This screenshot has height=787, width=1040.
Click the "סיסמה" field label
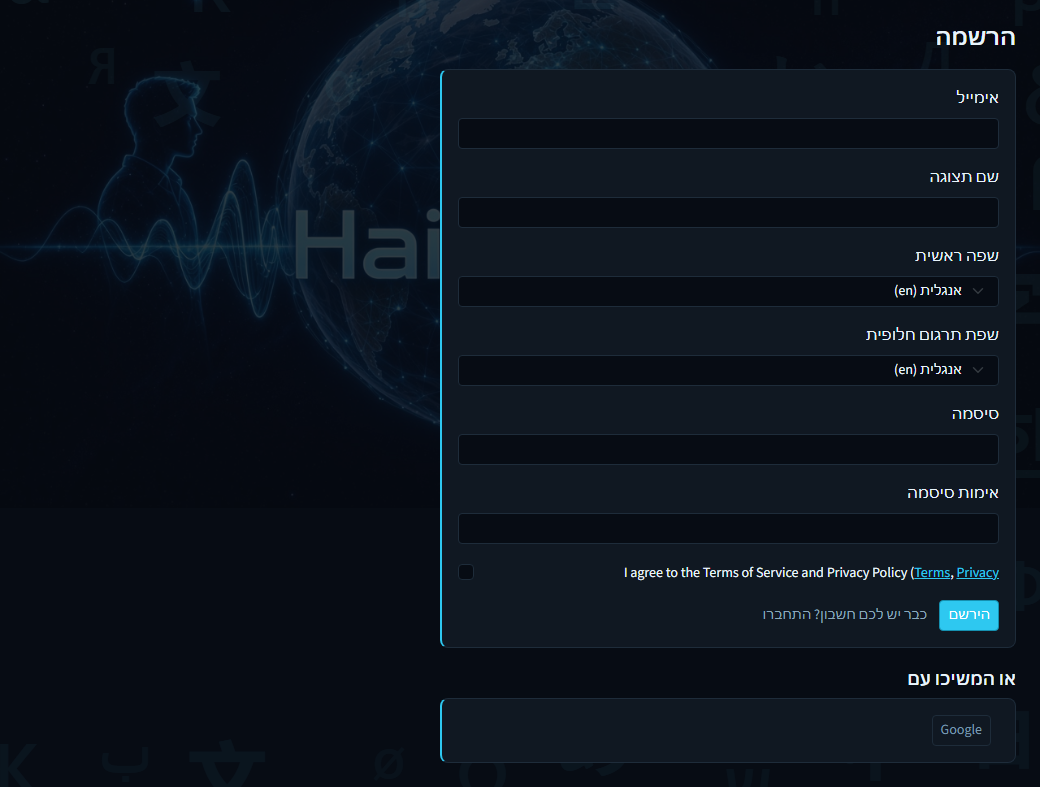click(x=975, y=414)
